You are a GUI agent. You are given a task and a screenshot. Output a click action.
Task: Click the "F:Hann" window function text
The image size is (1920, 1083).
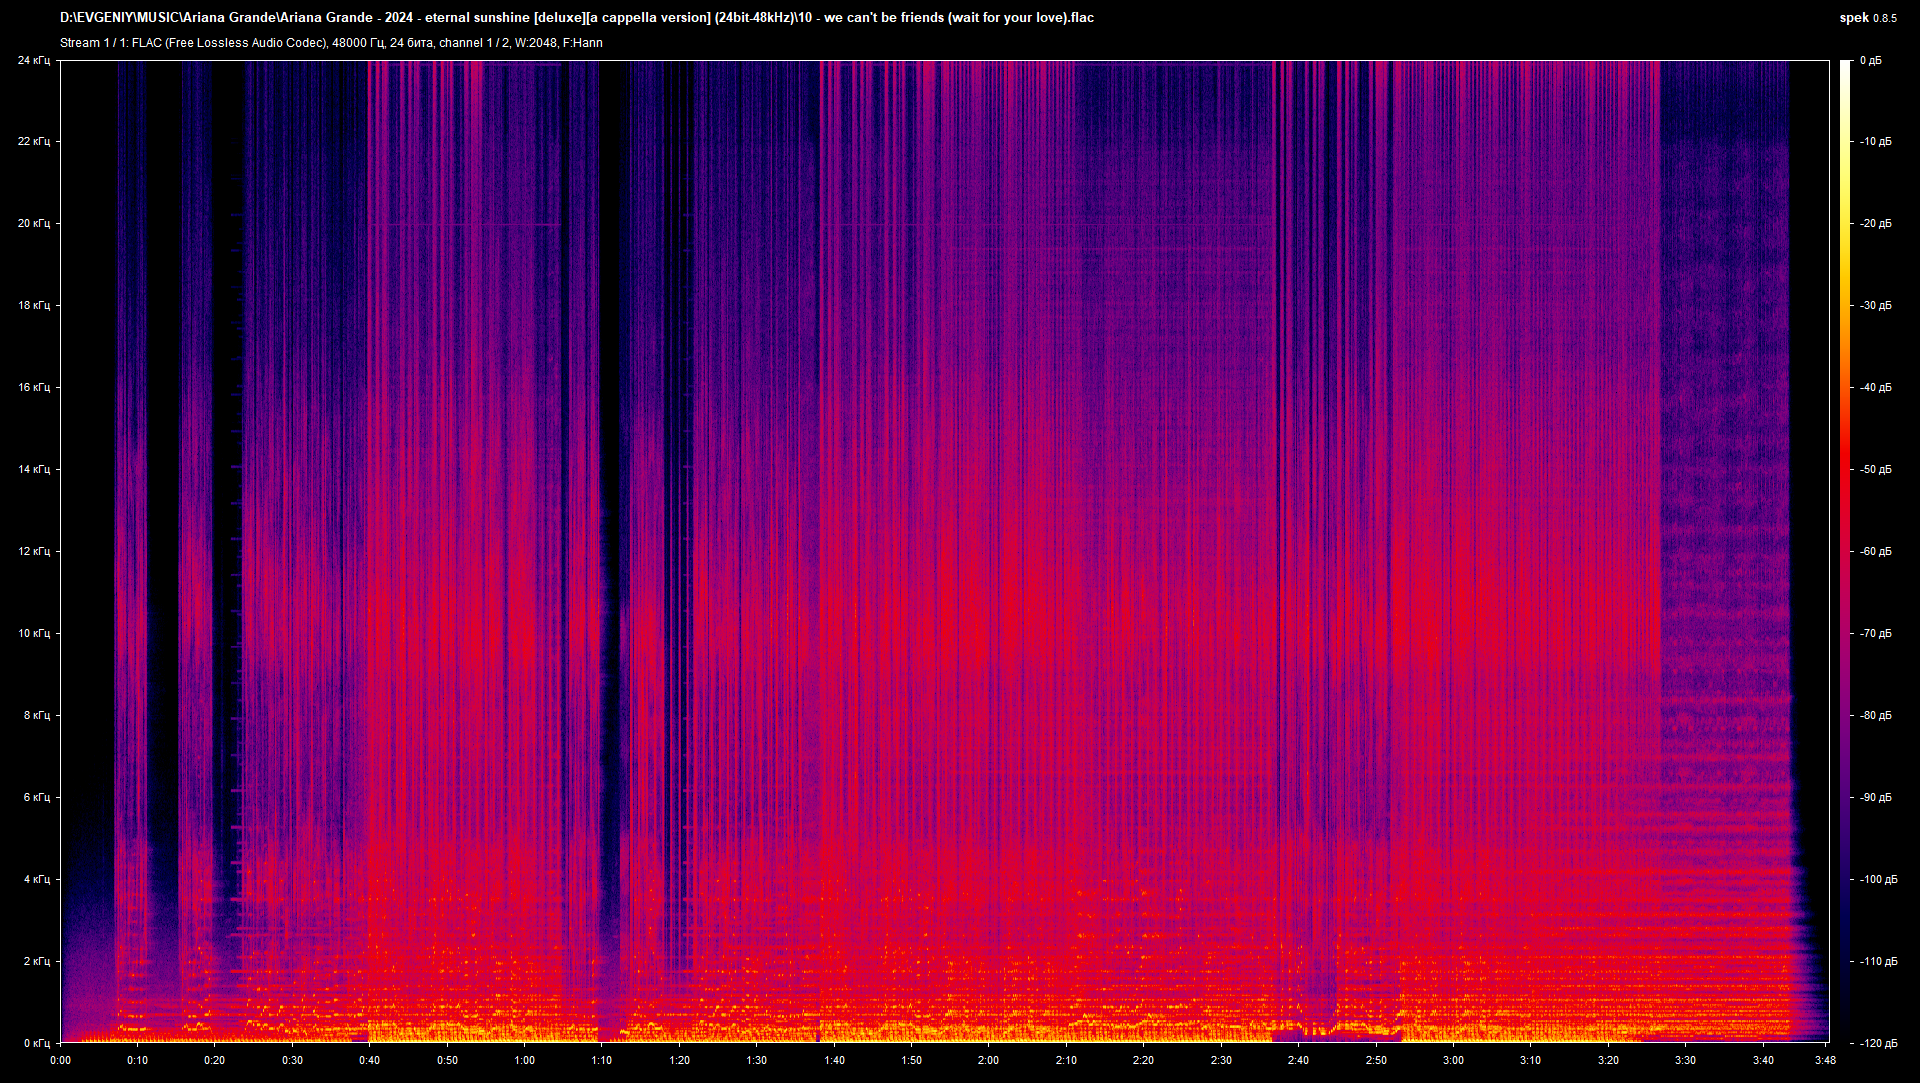583,43
